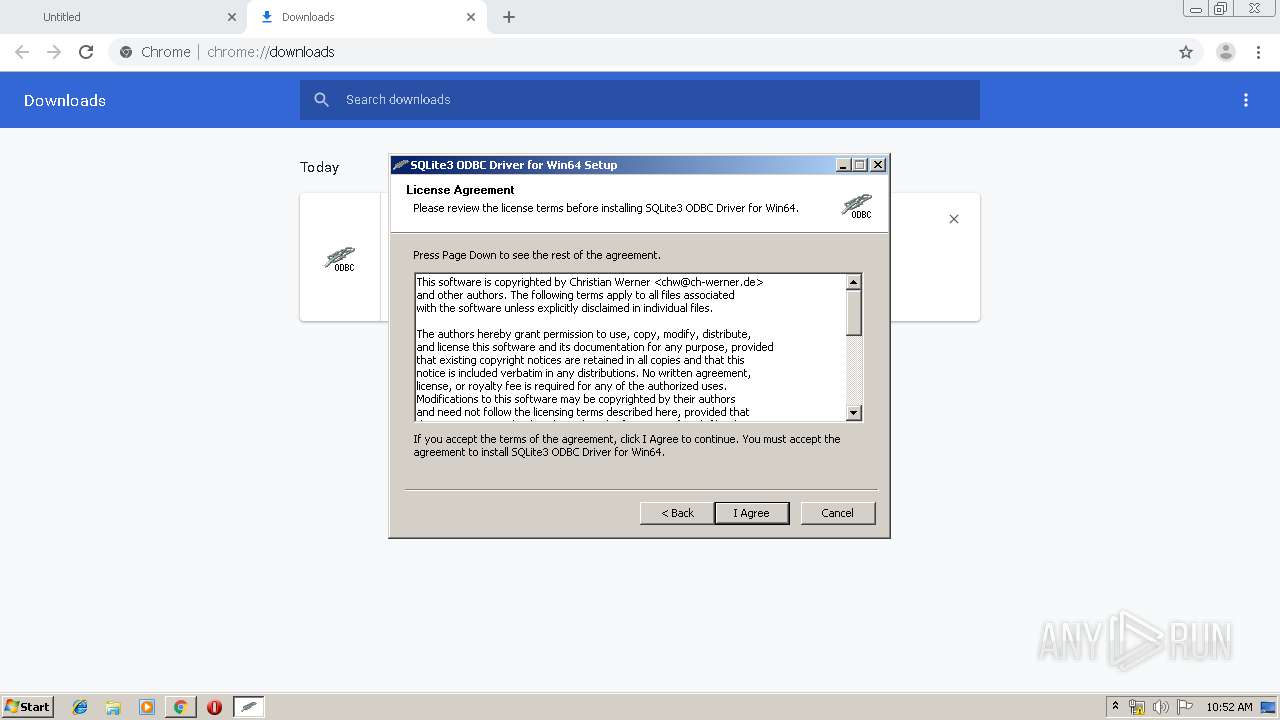The height and width of the screenshot is (720, 1280).
Task: Open Downloads page more actions menu
Action: point(1246,100)
